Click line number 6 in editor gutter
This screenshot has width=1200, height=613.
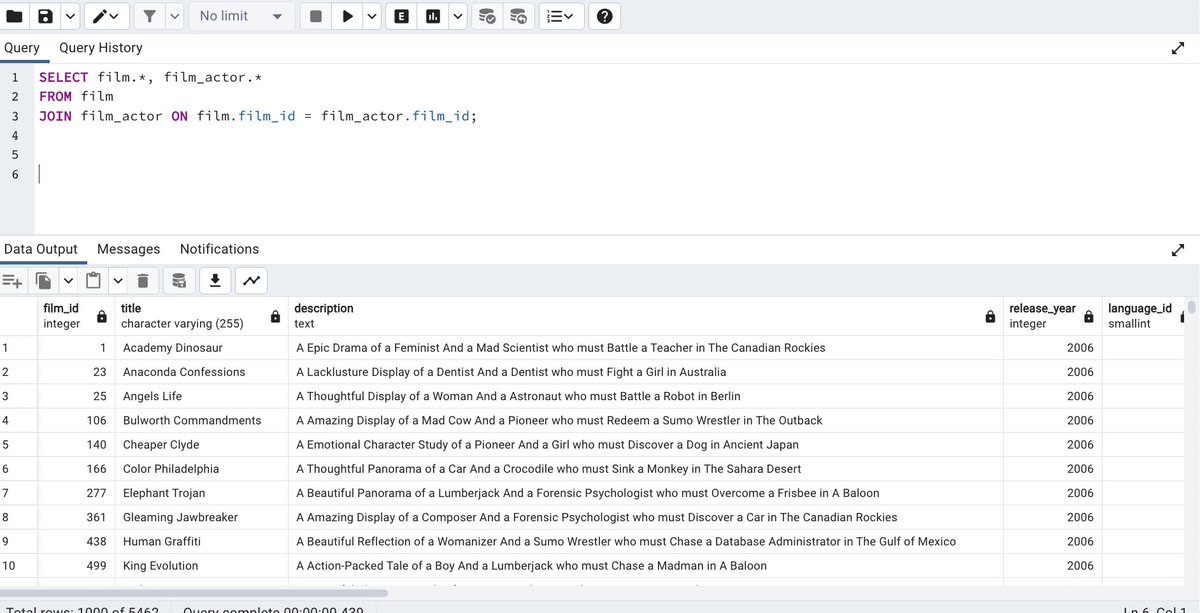click(x=15, y=174)
